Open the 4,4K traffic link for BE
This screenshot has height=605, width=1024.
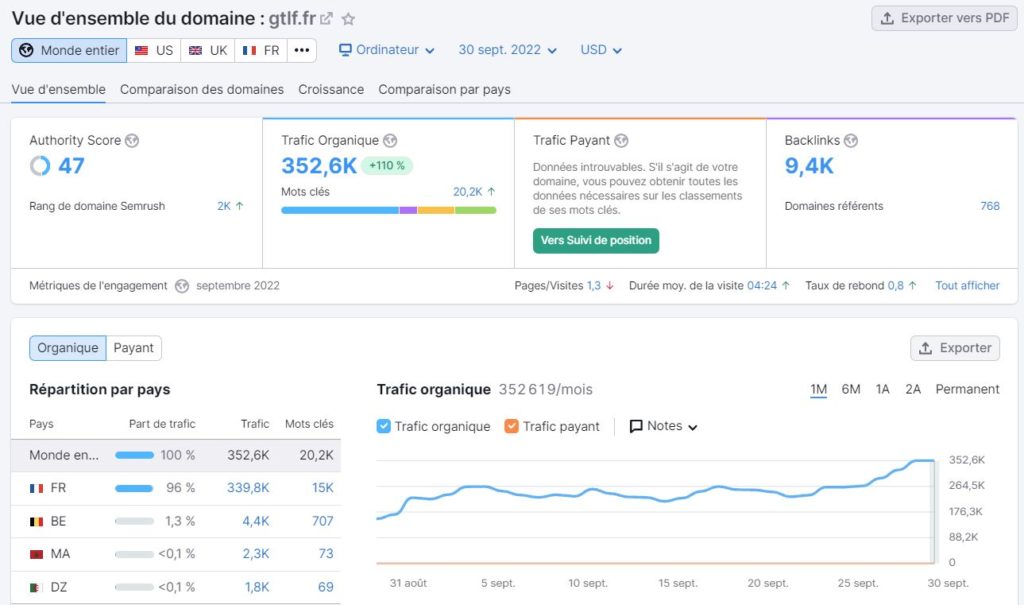coord(256,521)
